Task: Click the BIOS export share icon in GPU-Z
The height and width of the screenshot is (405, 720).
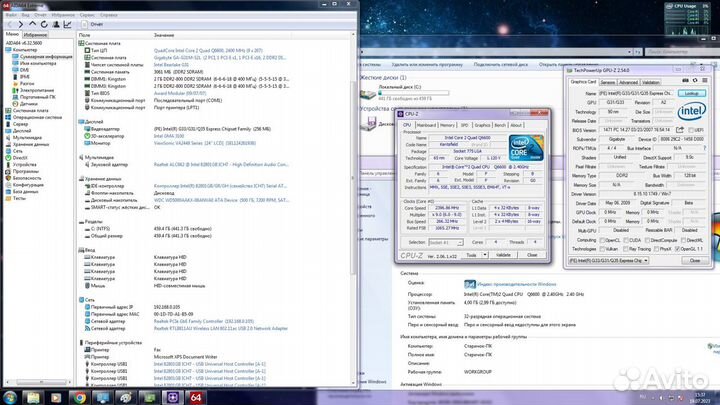Action: click(x=680, y=130)
